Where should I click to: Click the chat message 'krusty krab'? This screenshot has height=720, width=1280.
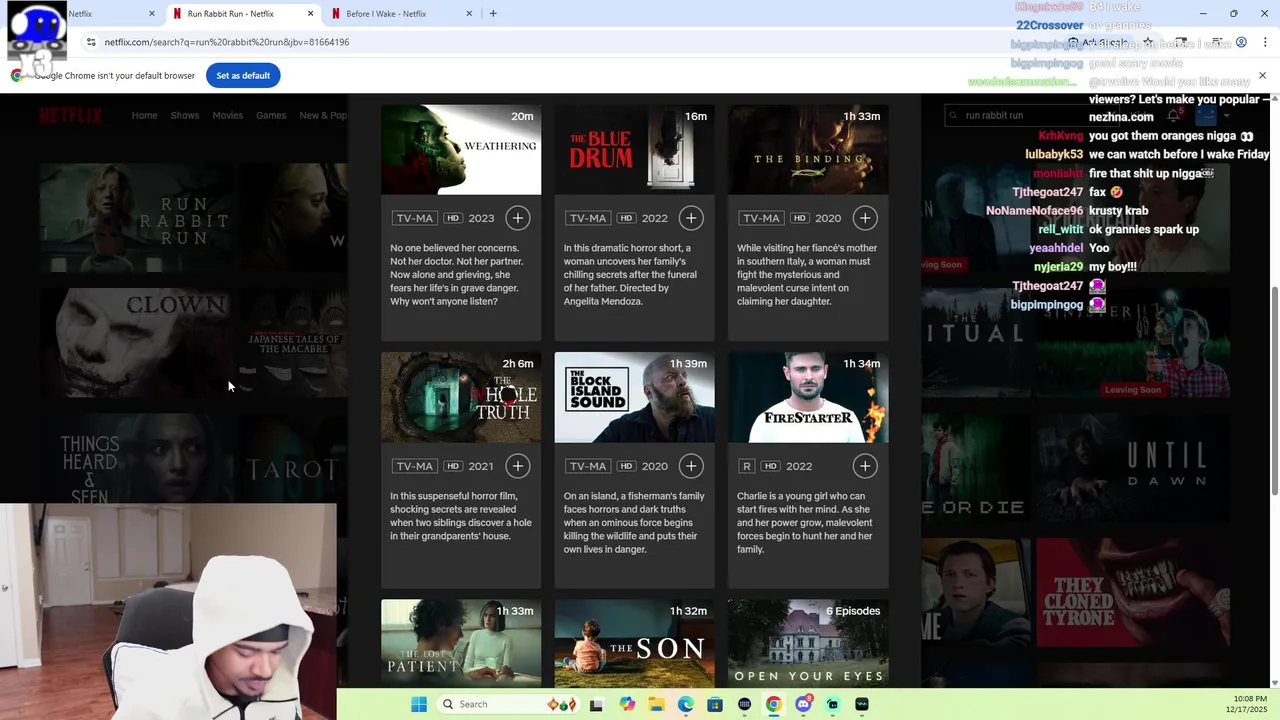pos(1118,211)
